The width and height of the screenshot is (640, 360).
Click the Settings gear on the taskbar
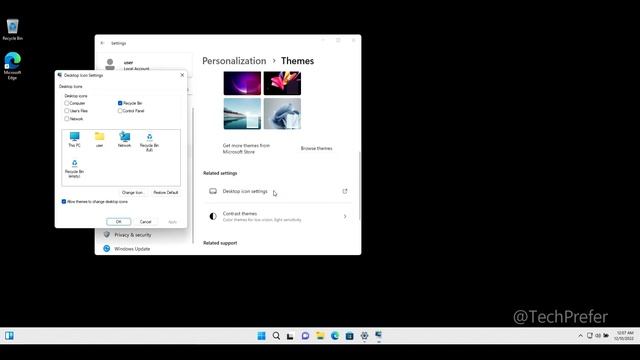tap(364, 336)
